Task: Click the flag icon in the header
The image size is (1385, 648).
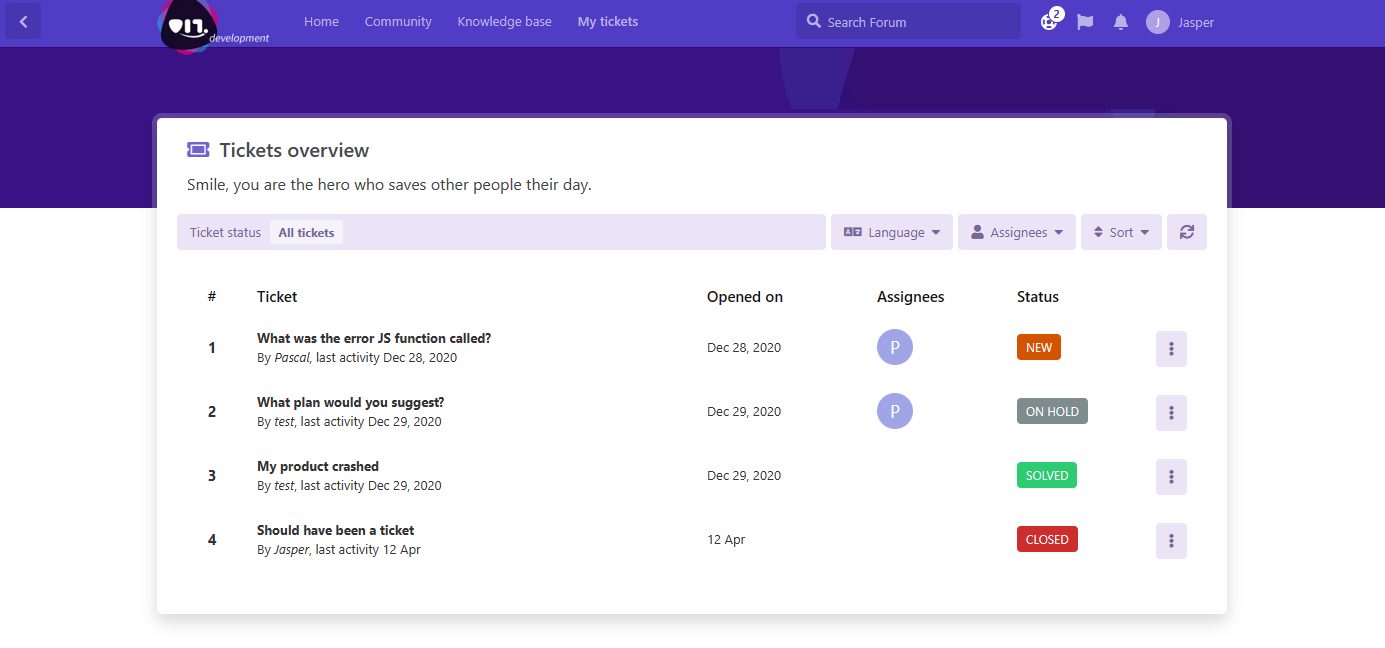Action: pyautogui.click(x=1085, y=22)
